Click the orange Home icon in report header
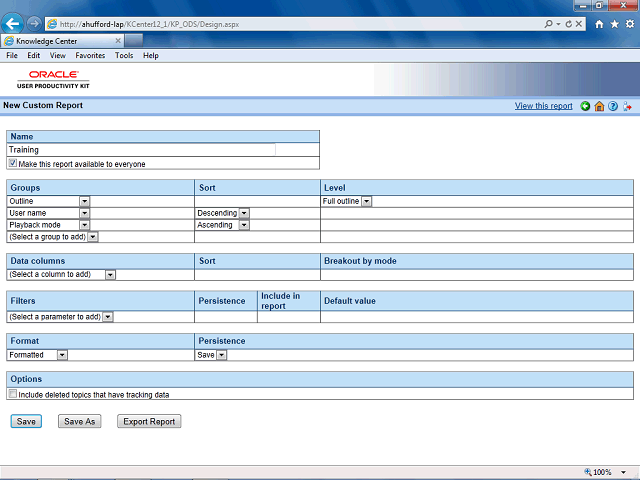Viewport: 640px width, 480px height. (x=599, y=106)
